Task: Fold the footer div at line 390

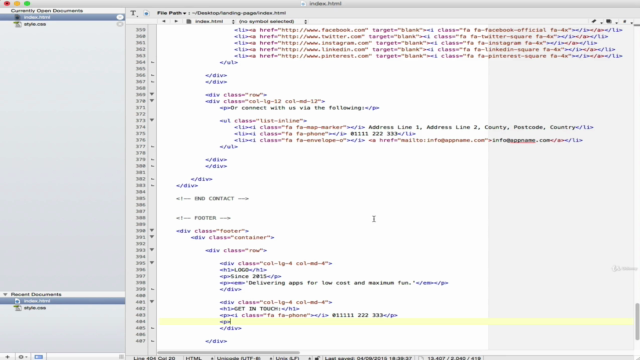Action: point(152,231)
